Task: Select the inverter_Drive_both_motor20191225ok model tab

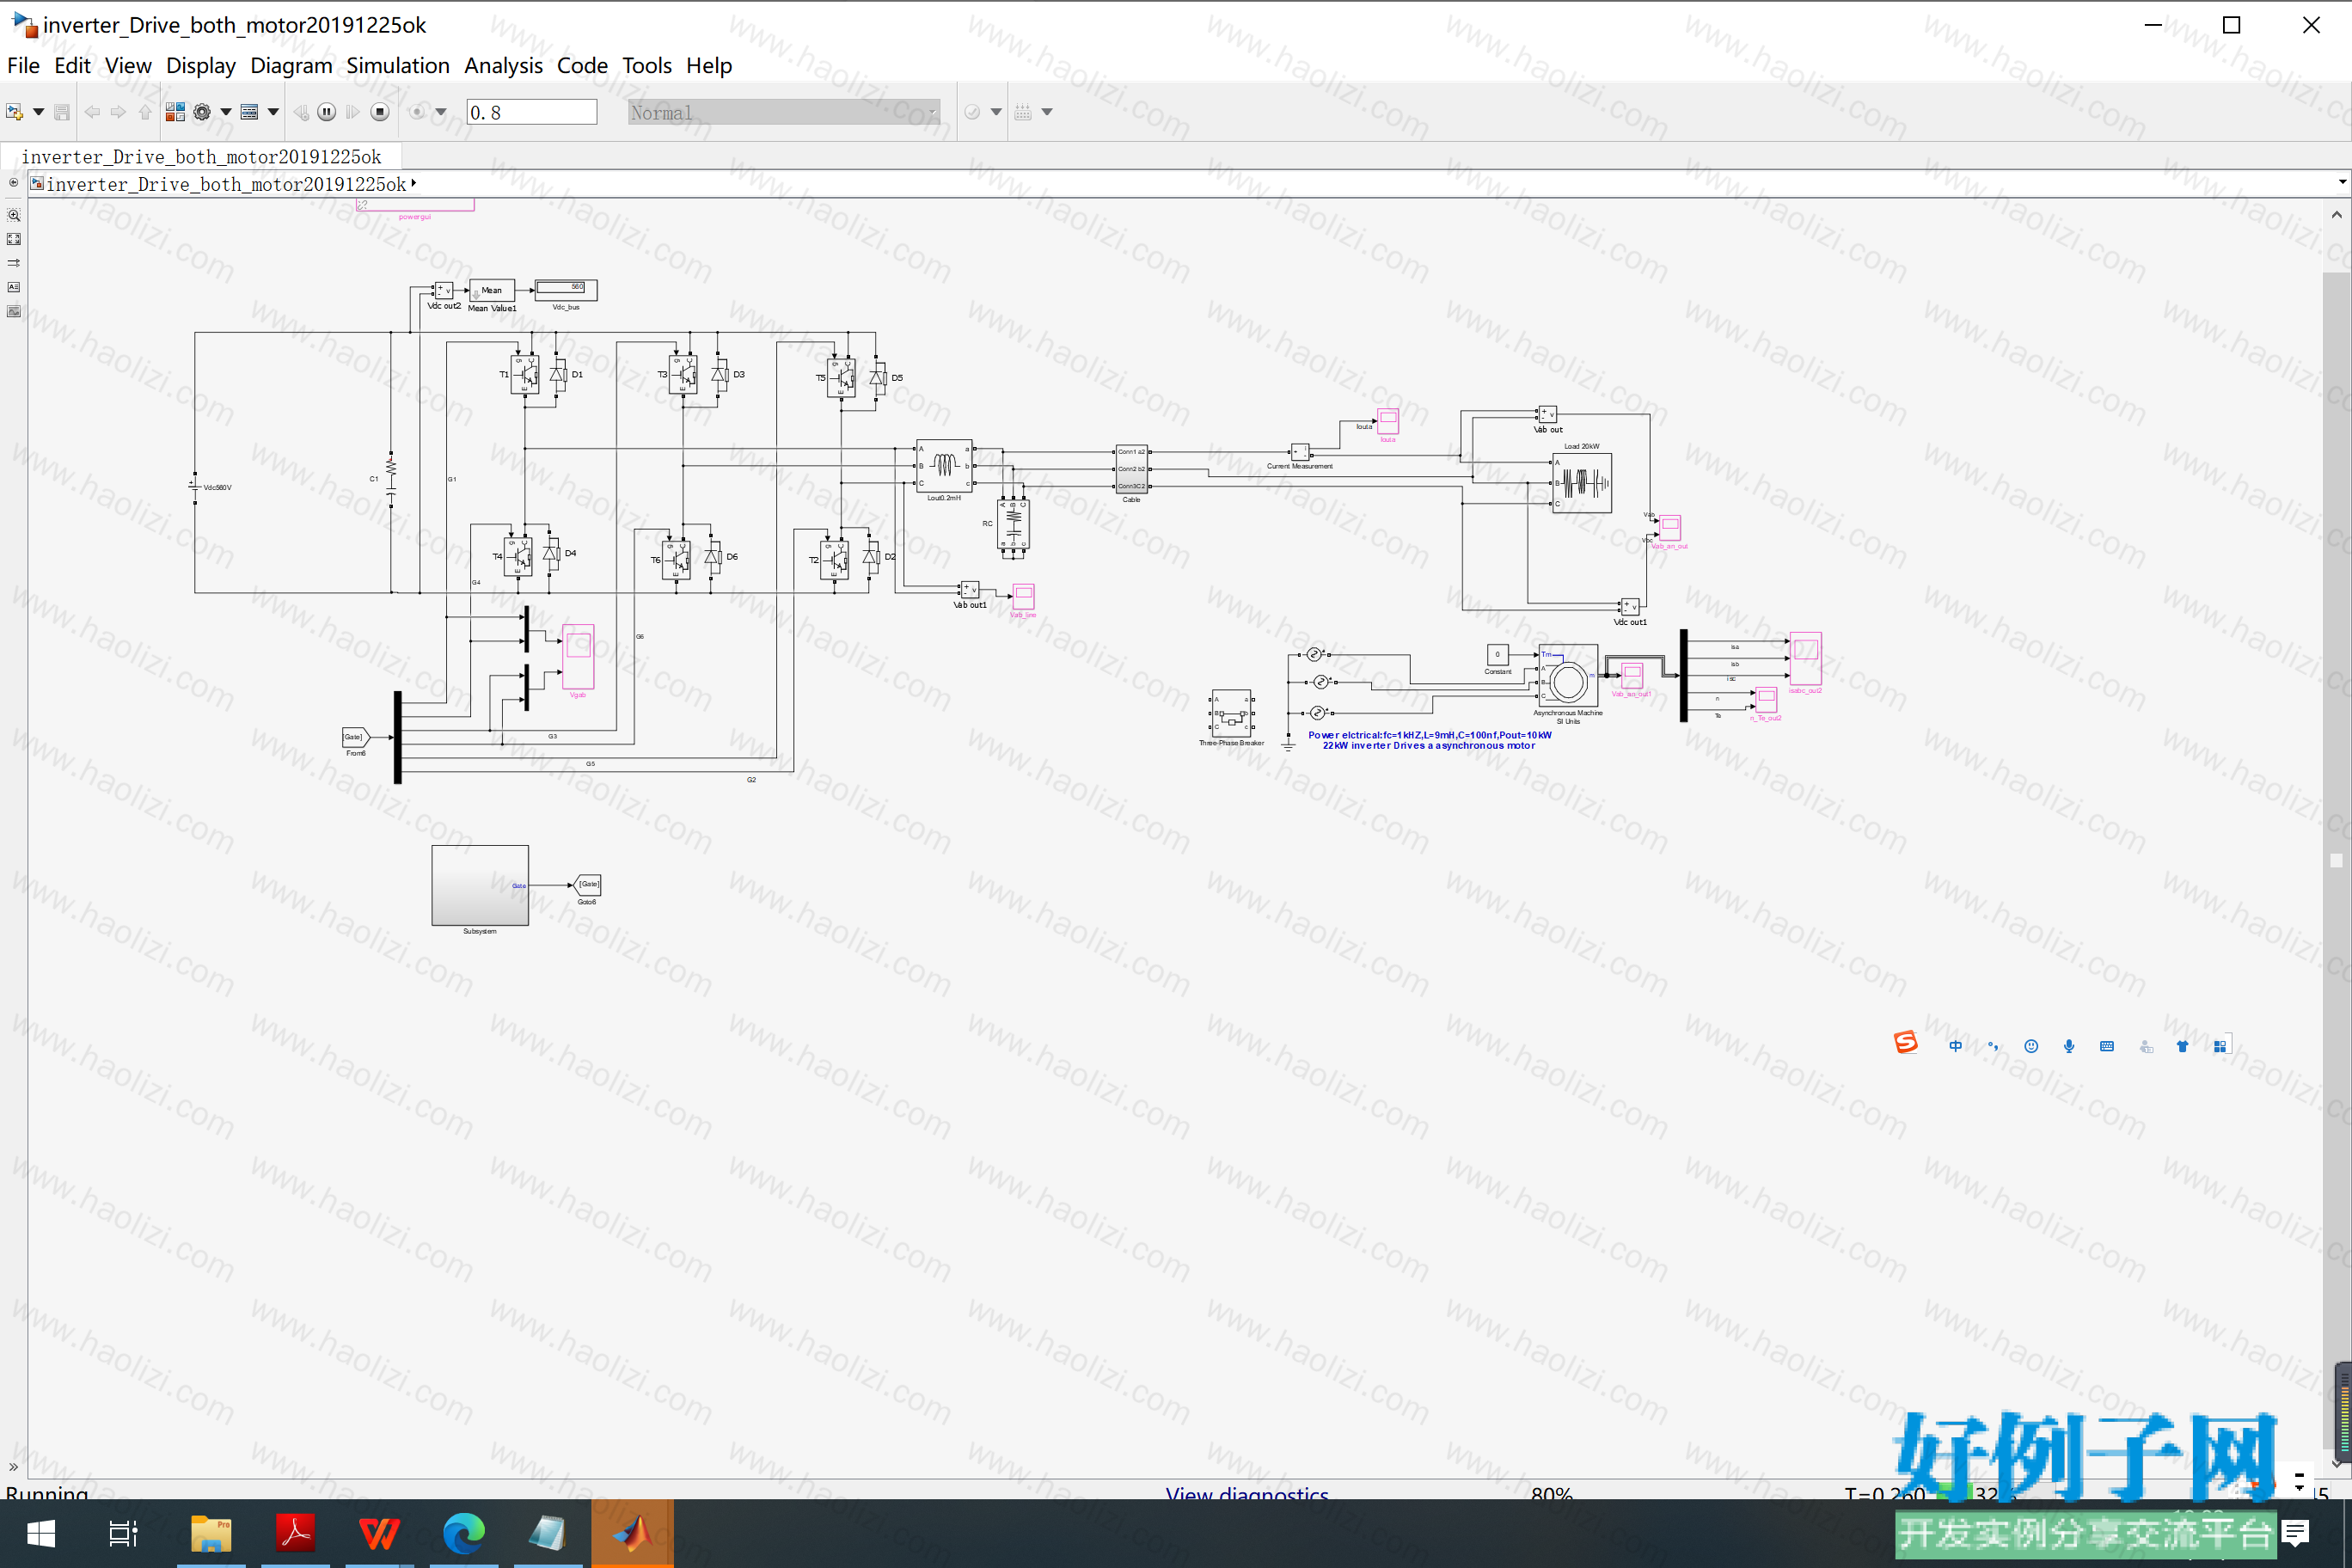Action: 201,157
